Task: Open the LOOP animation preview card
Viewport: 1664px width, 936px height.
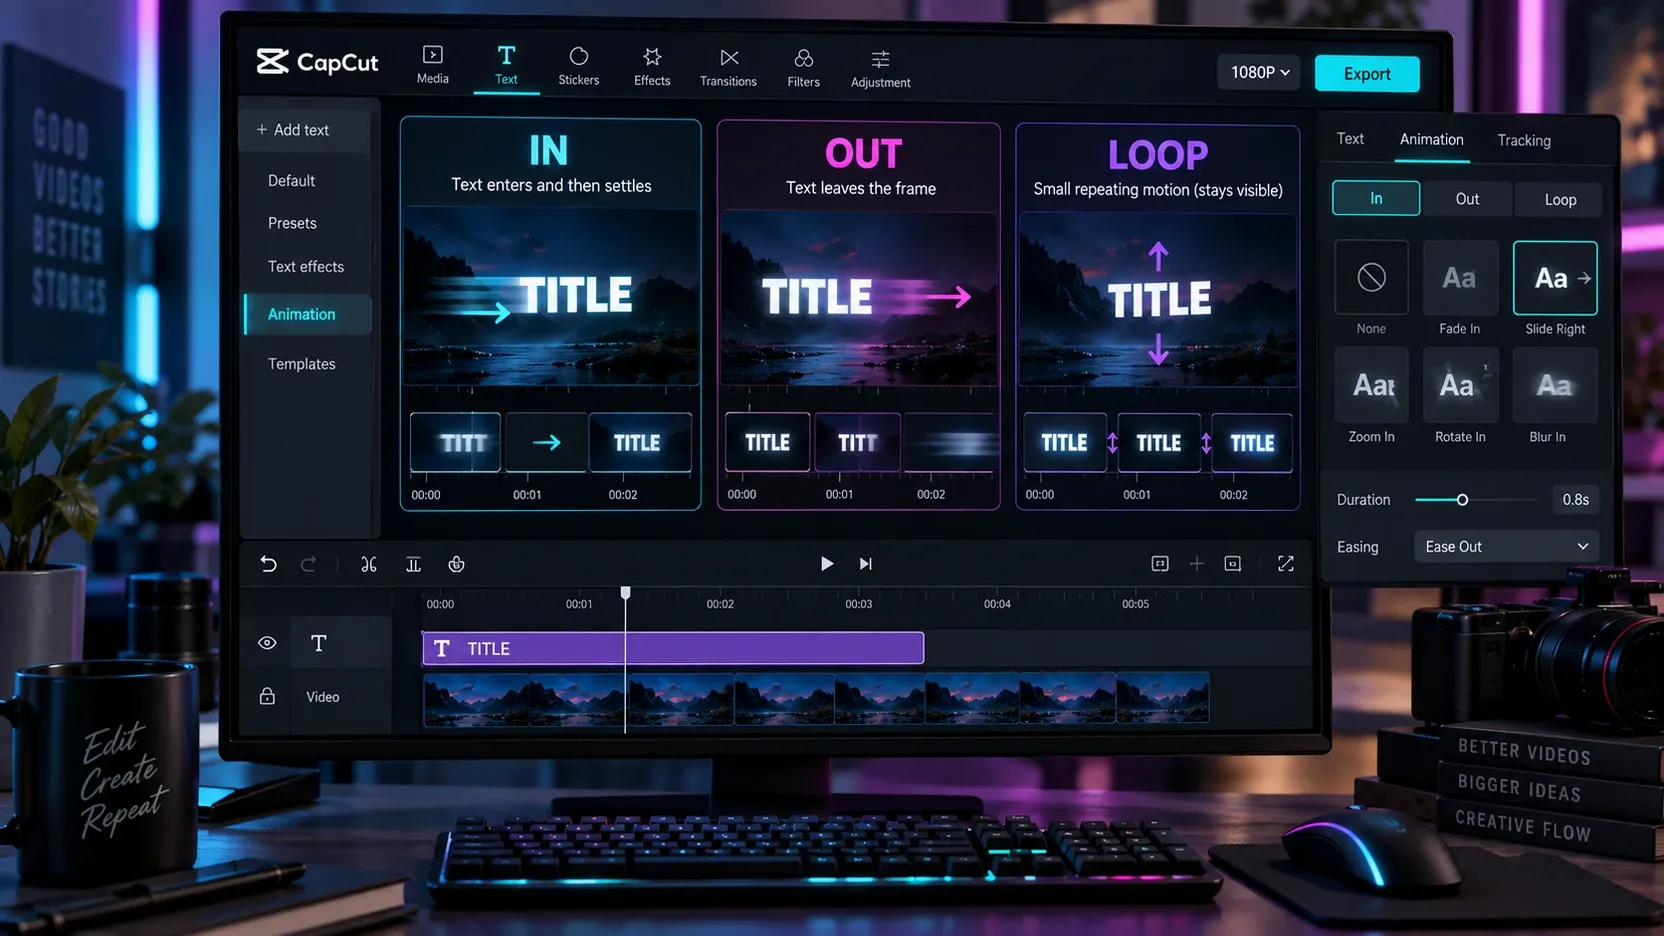Action: pyautogui.click(x=1158, y=318)
